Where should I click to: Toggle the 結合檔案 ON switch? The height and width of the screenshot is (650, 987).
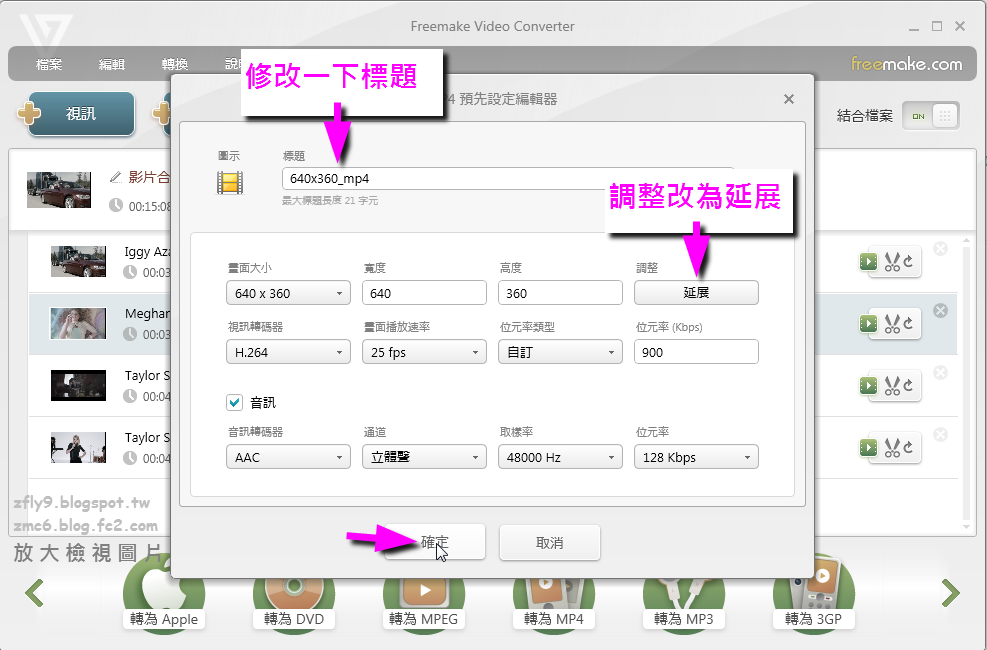coord(930,116)
